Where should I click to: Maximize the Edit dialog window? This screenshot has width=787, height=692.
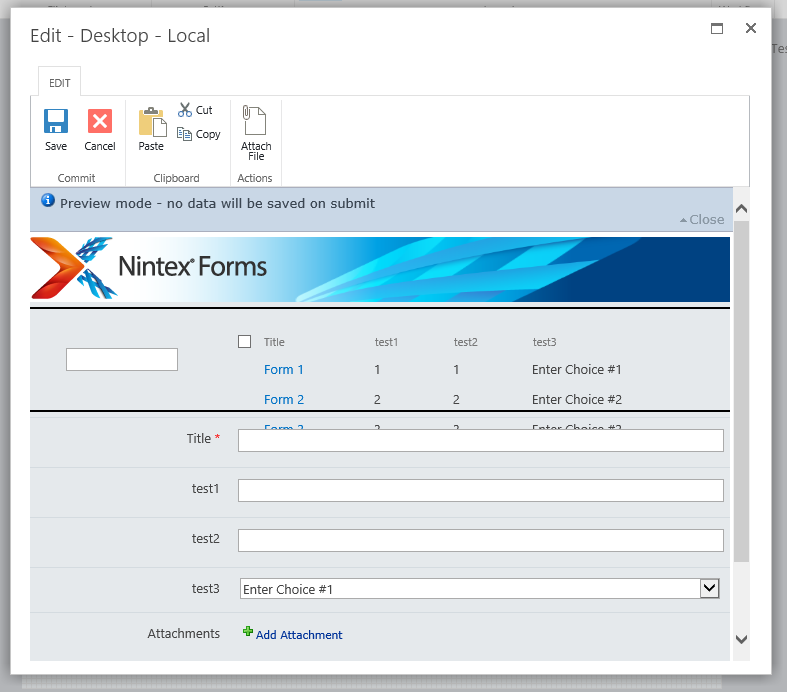pyautogui.click(x=717, y=28)
